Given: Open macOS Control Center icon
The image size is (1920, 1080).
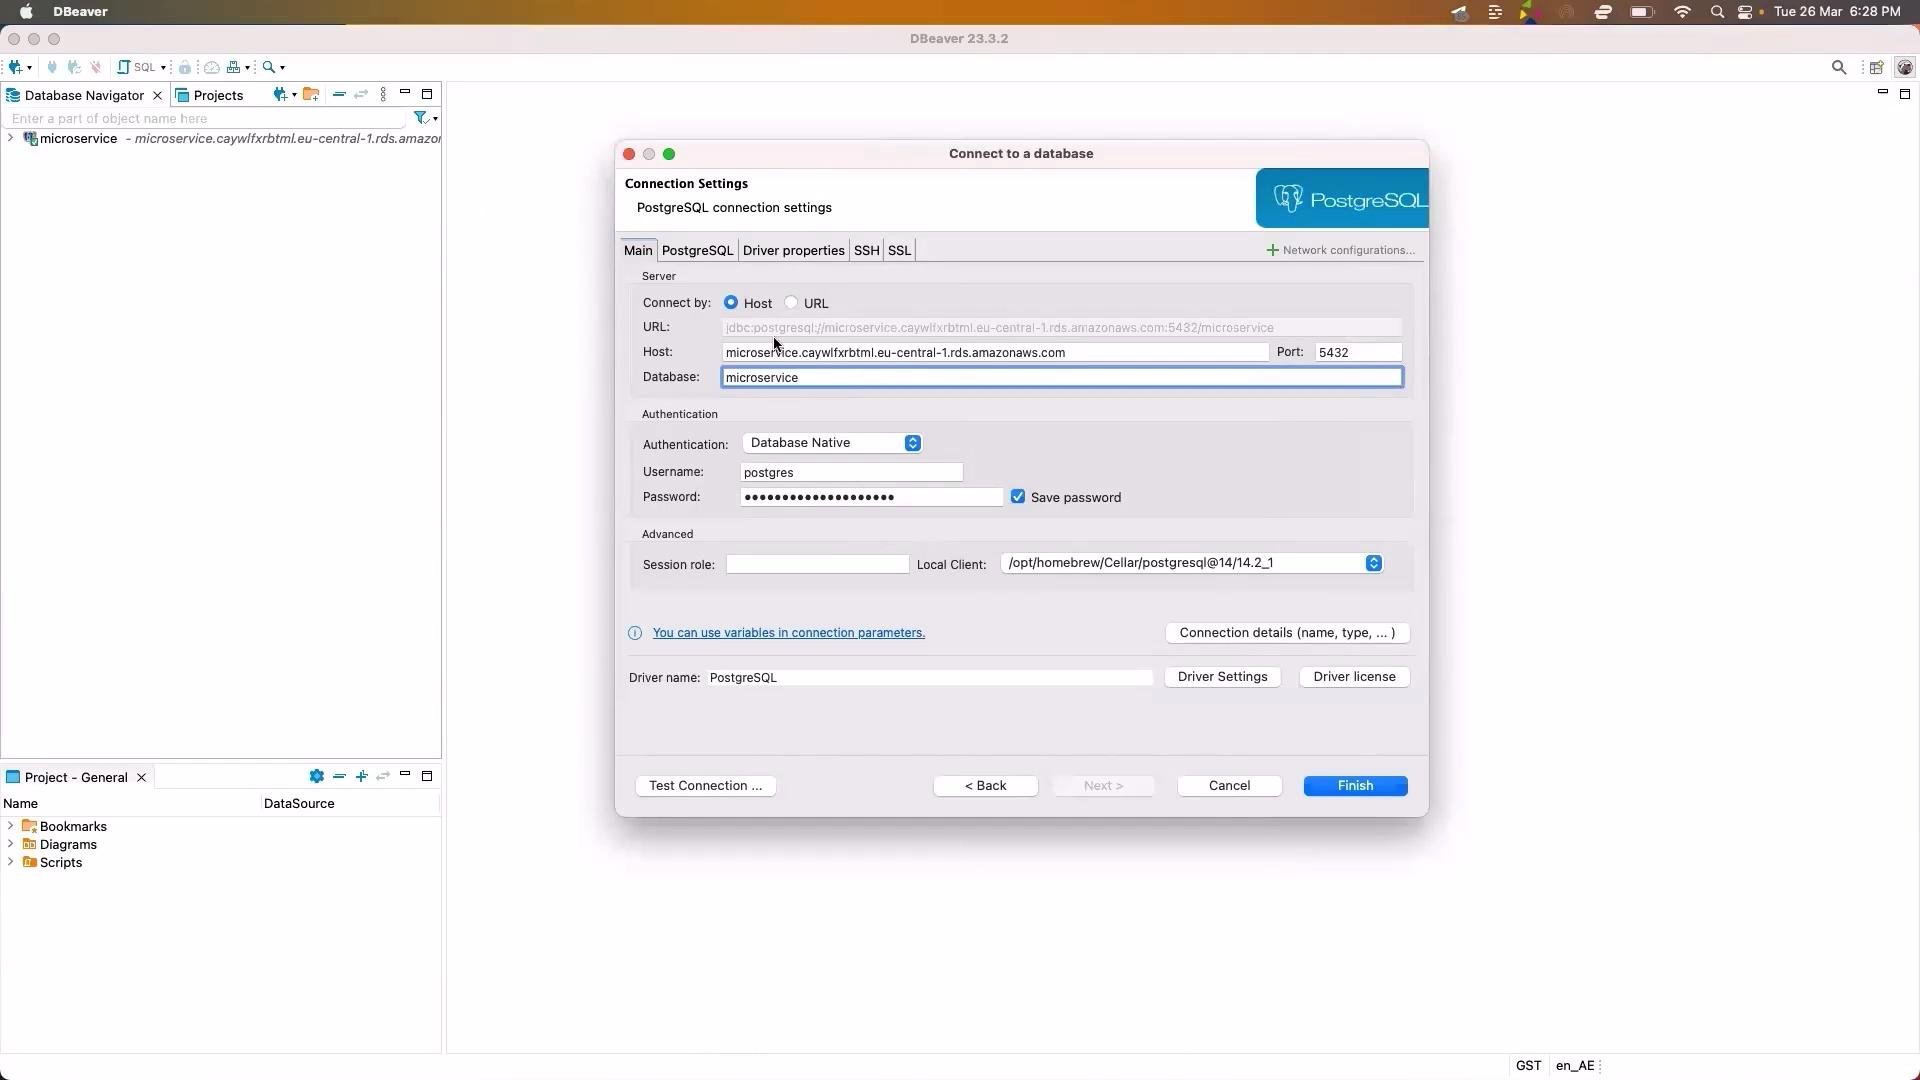Looking at the screenshot, I should point(1746,12).
